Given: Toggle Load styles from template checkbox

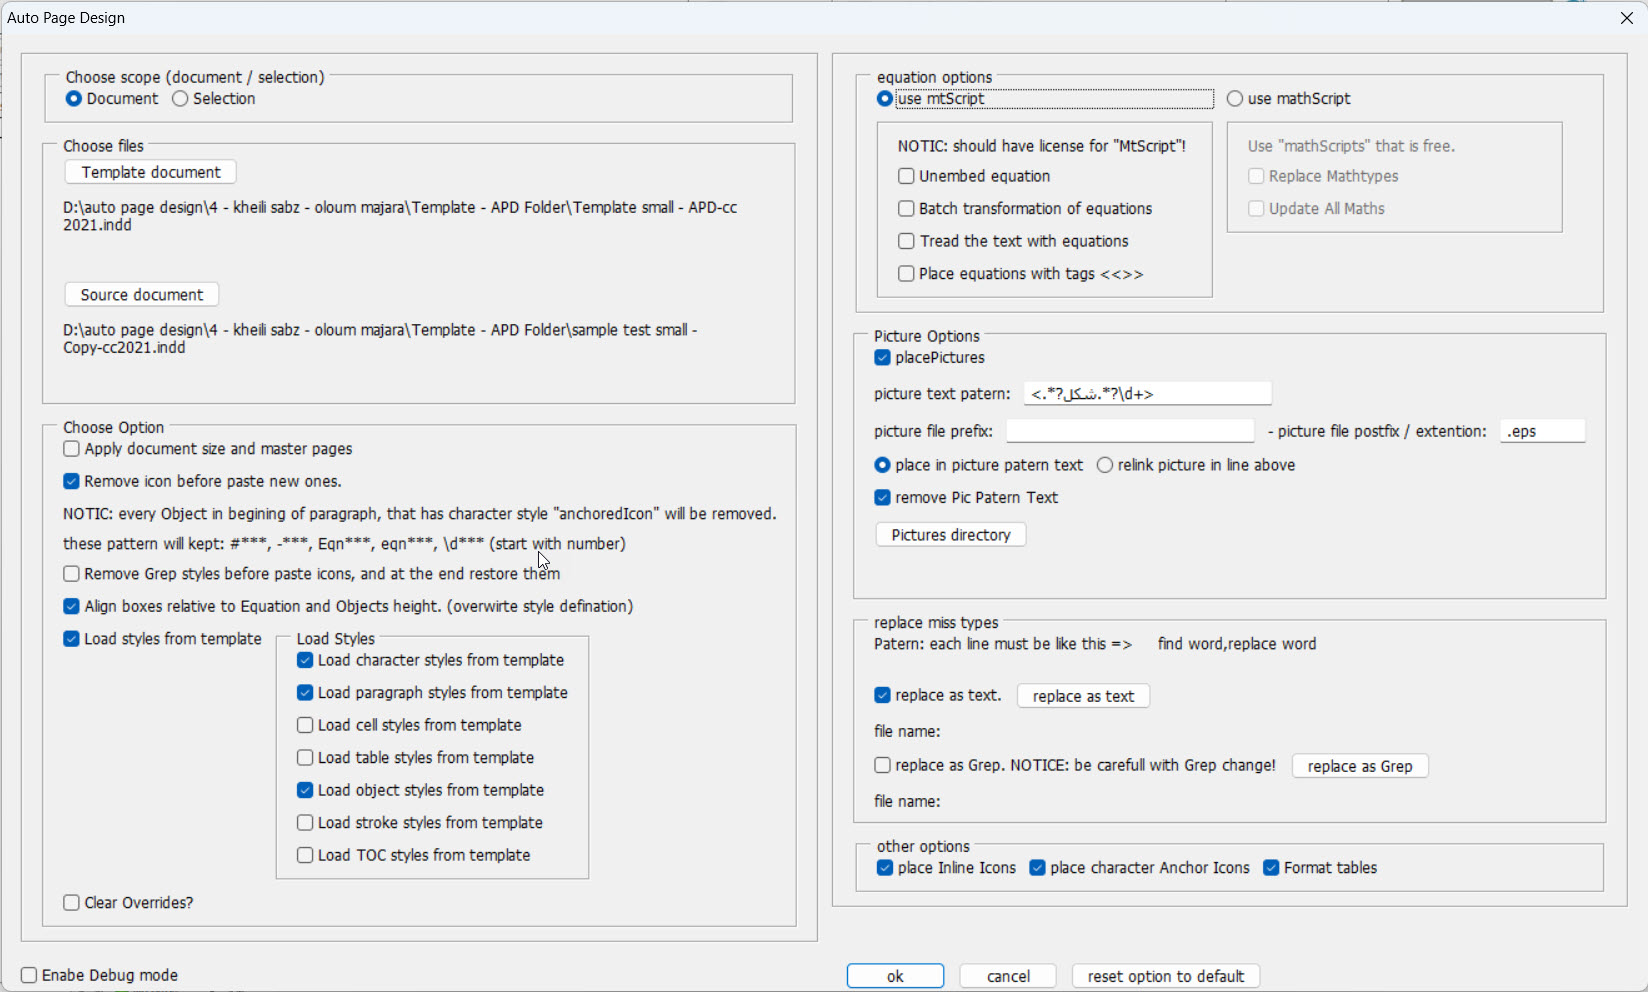Looking at the screenshot, I should (72, 639).
